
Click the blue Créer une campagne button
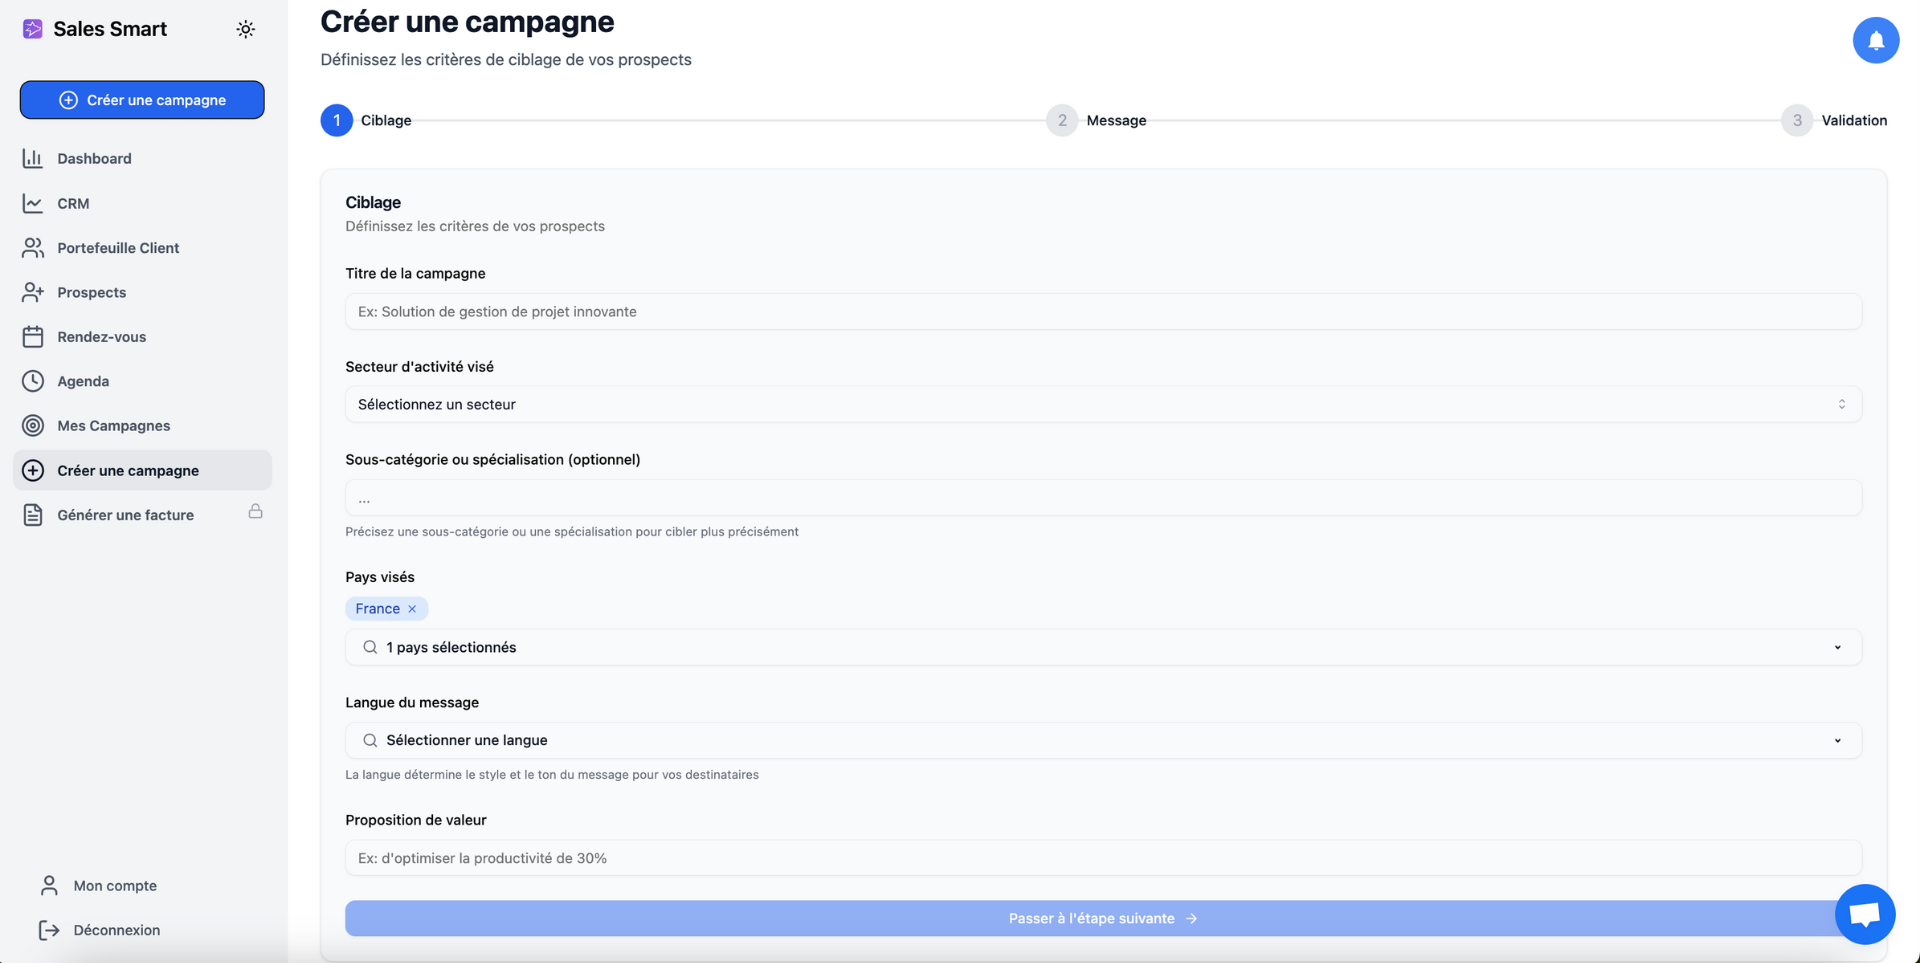point(142,100)
